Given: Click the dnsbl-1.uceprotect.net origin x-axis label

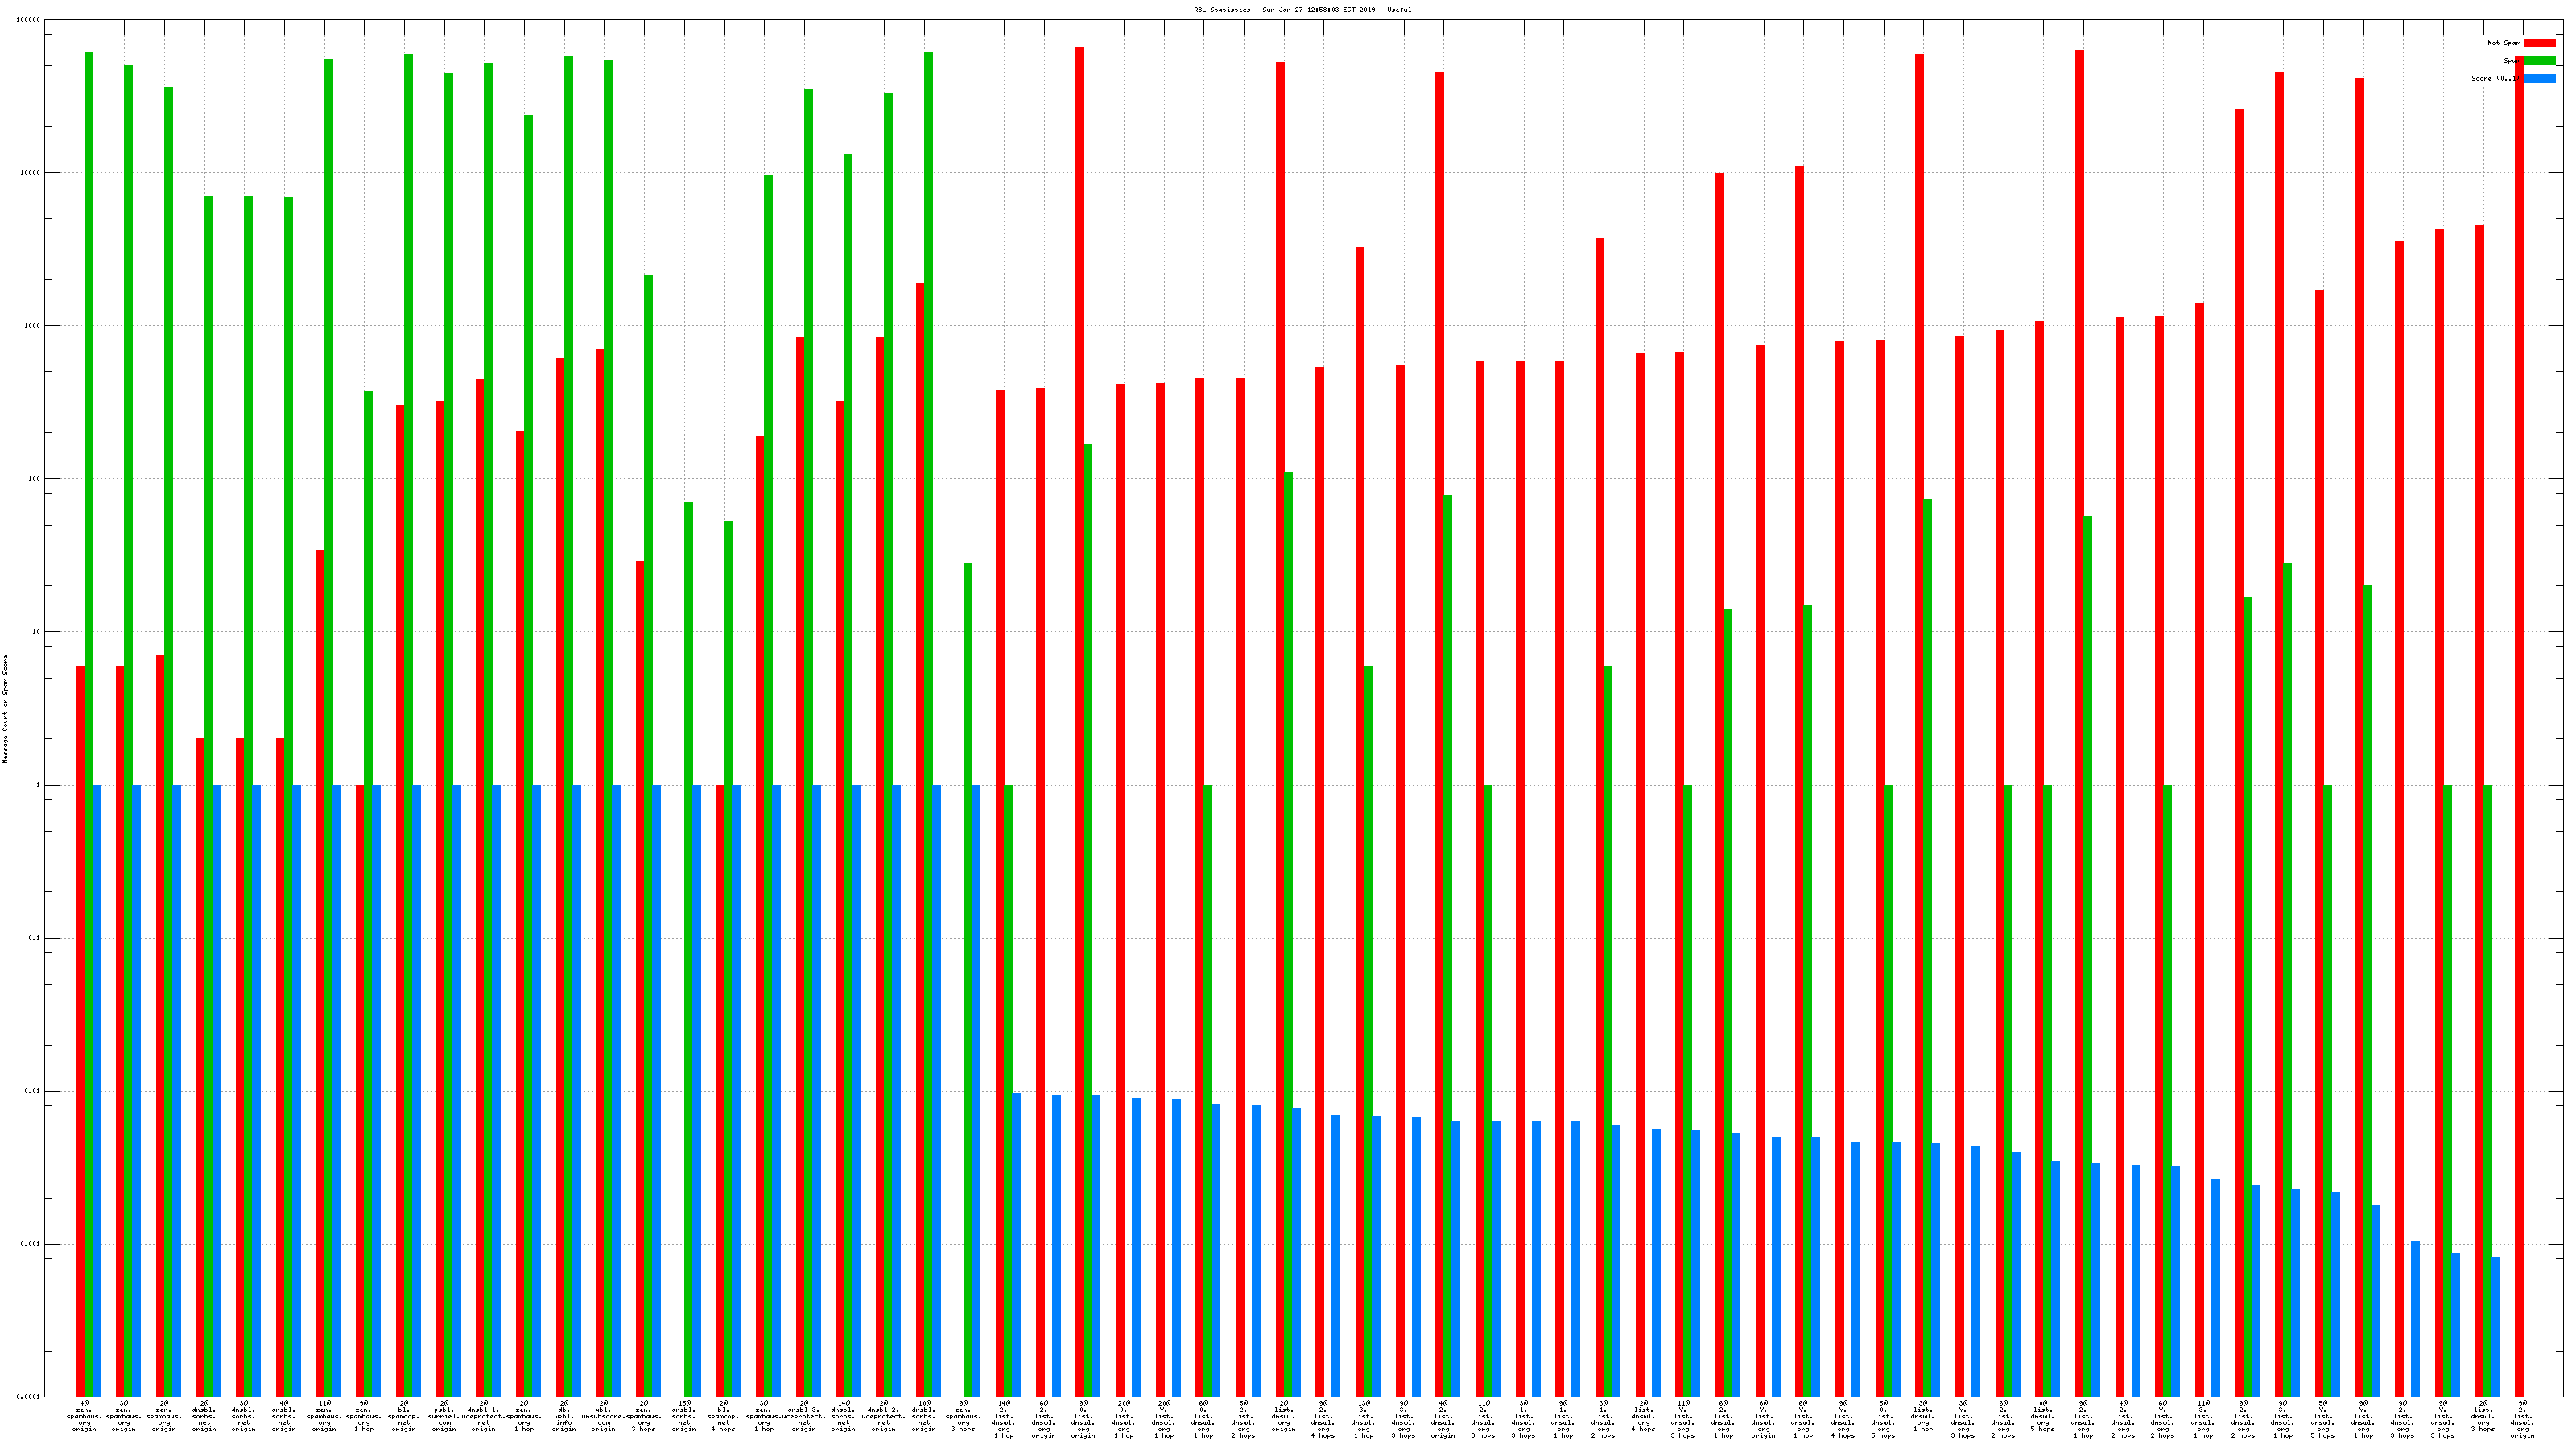Looking at the screenshot, I should [484, 1416].
